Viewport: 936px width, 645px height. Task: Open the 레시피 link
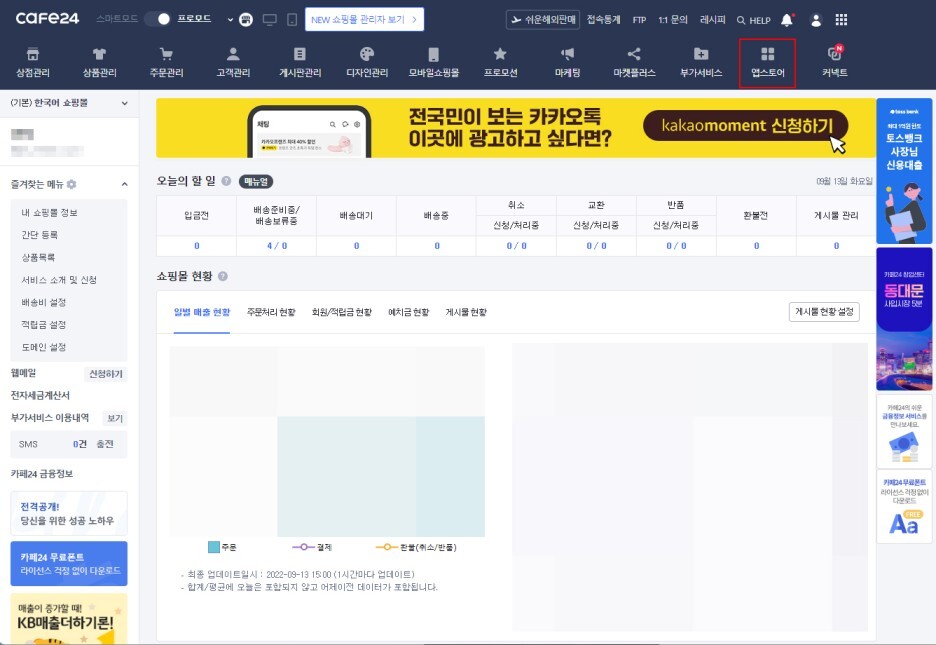712,20
